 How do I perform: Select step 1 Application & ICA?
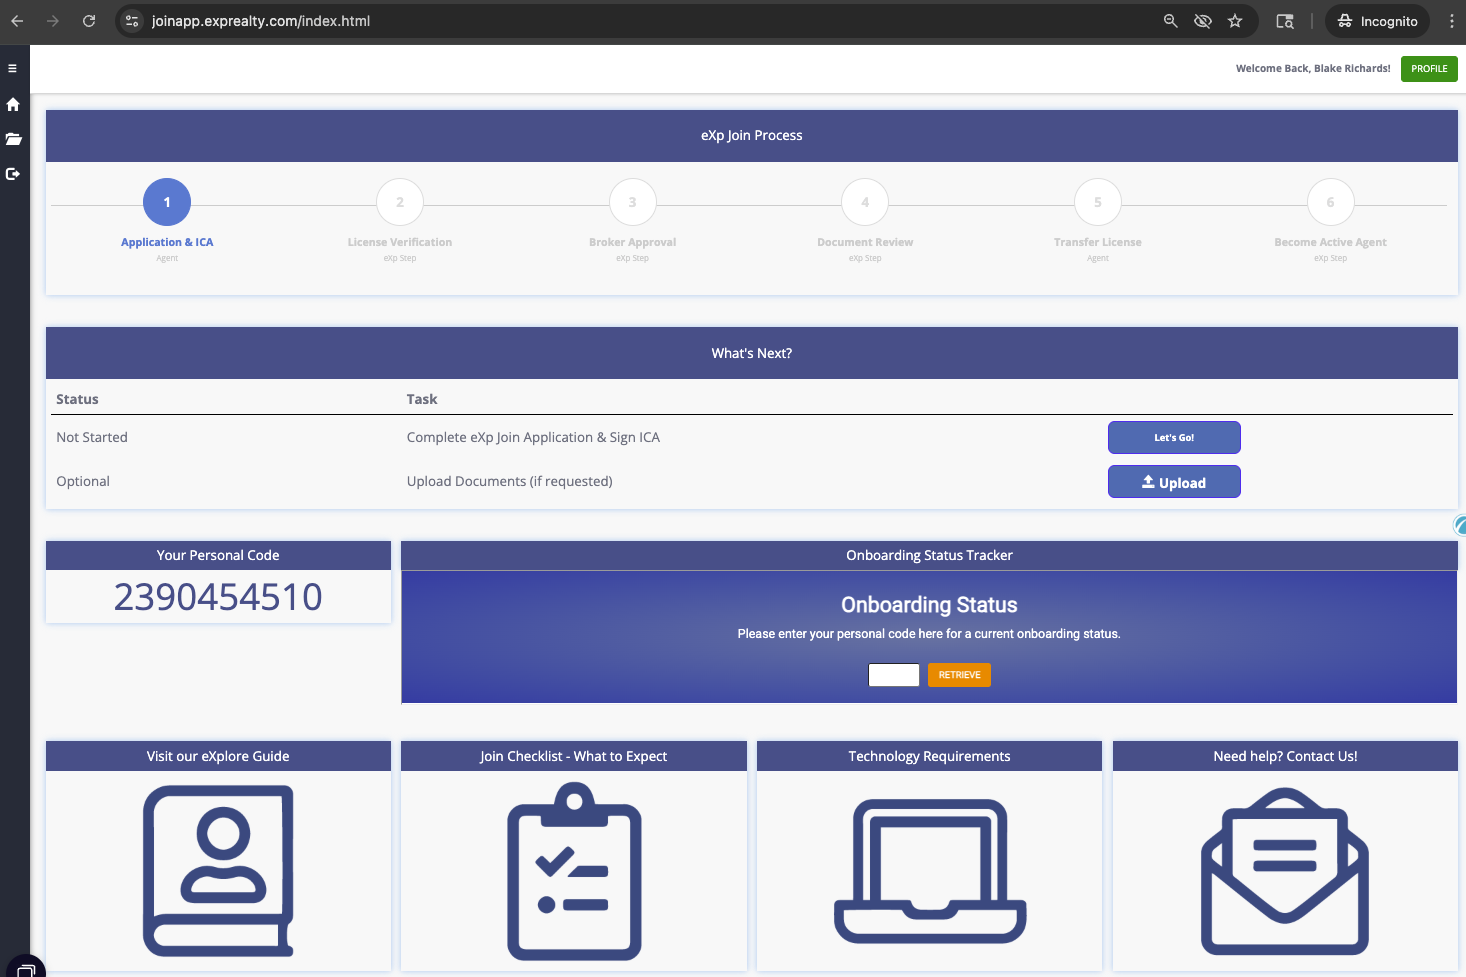point(167,203)
